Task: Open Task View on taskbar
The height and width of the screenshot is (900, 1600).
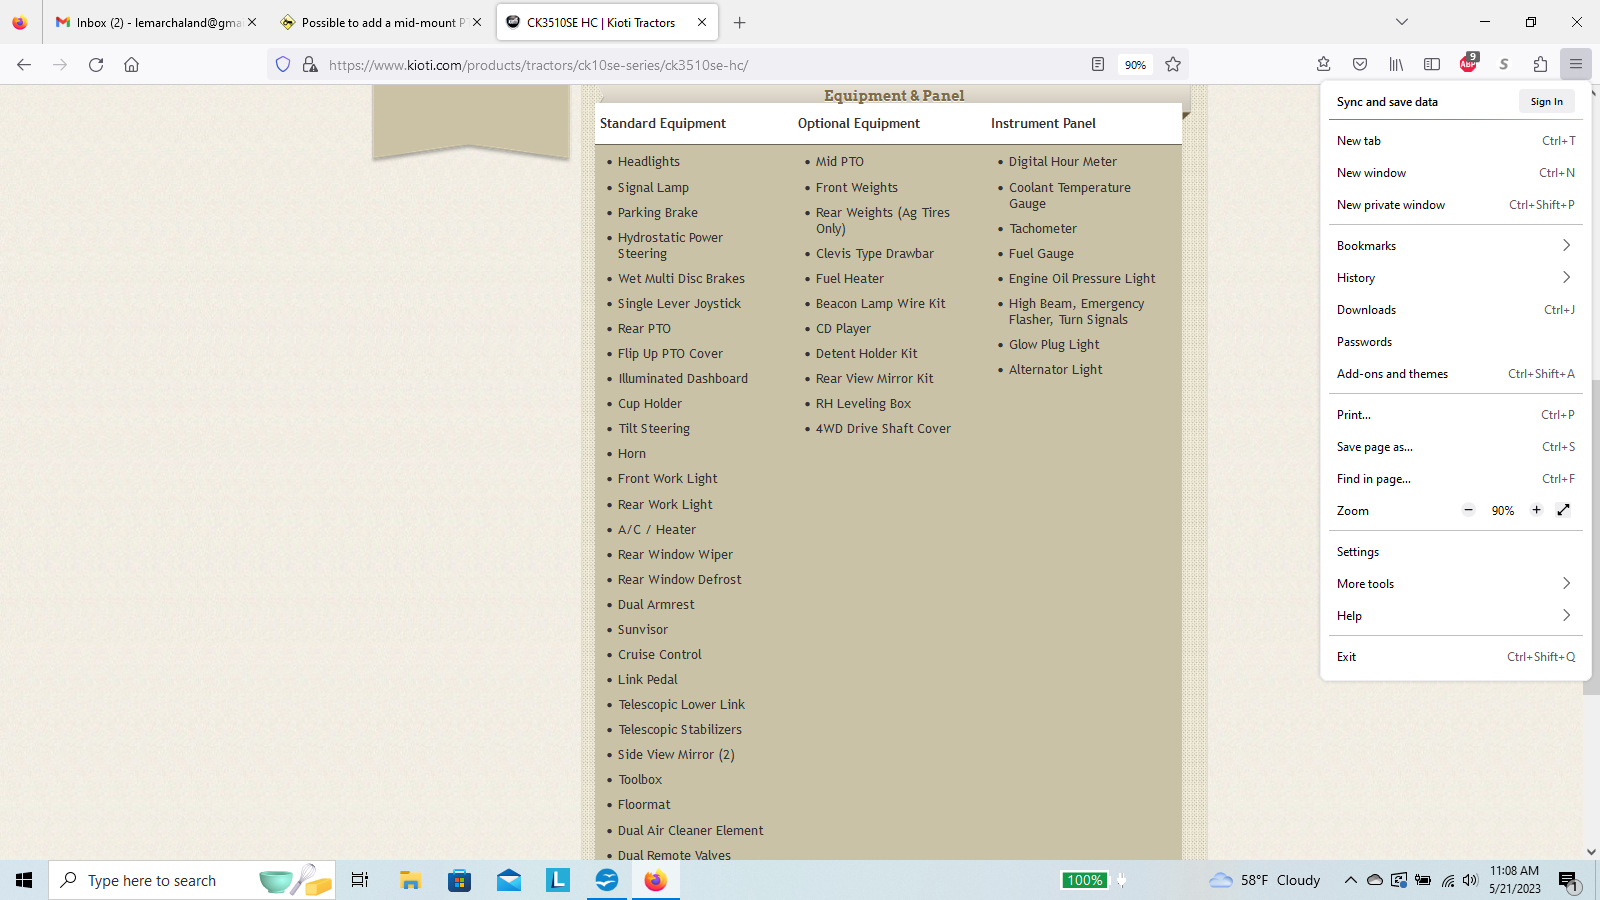Action: pos(360,880)
